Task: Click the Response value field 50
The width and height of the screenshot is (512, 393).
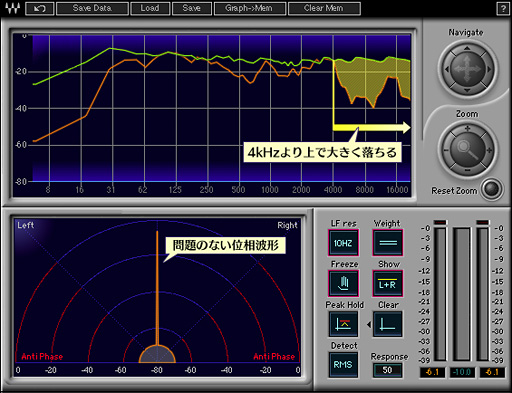Action: [387, 370]
